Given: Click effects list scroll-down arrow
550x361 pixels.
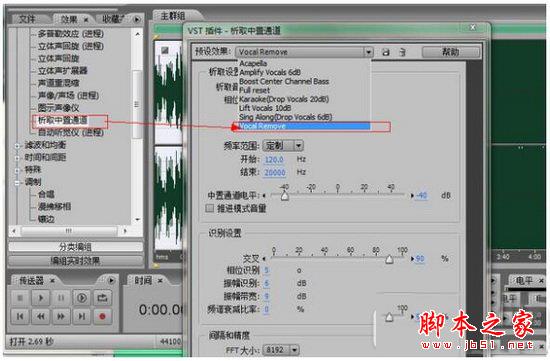Looking at the screenshot, I should coord(138,220).
